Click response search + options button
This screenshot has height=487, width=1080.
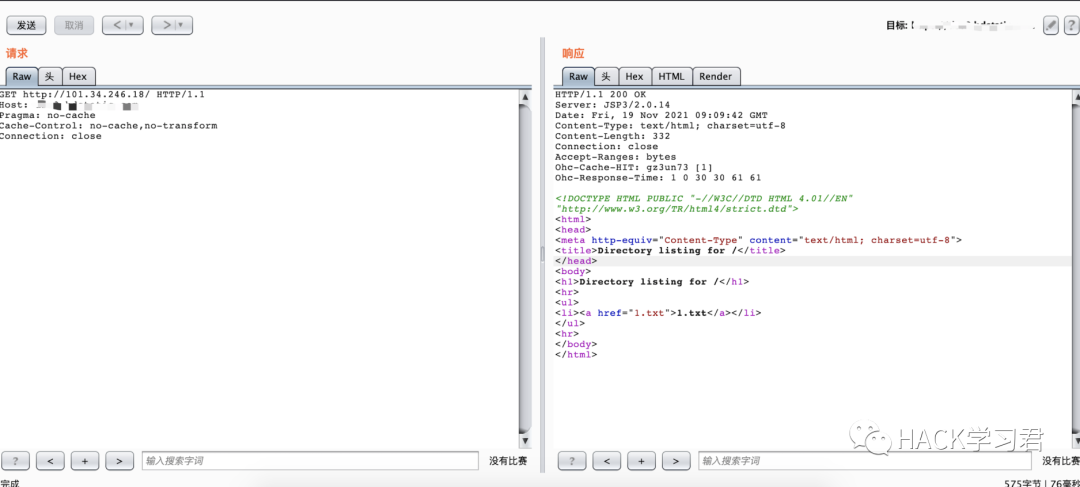coord(641,461)
